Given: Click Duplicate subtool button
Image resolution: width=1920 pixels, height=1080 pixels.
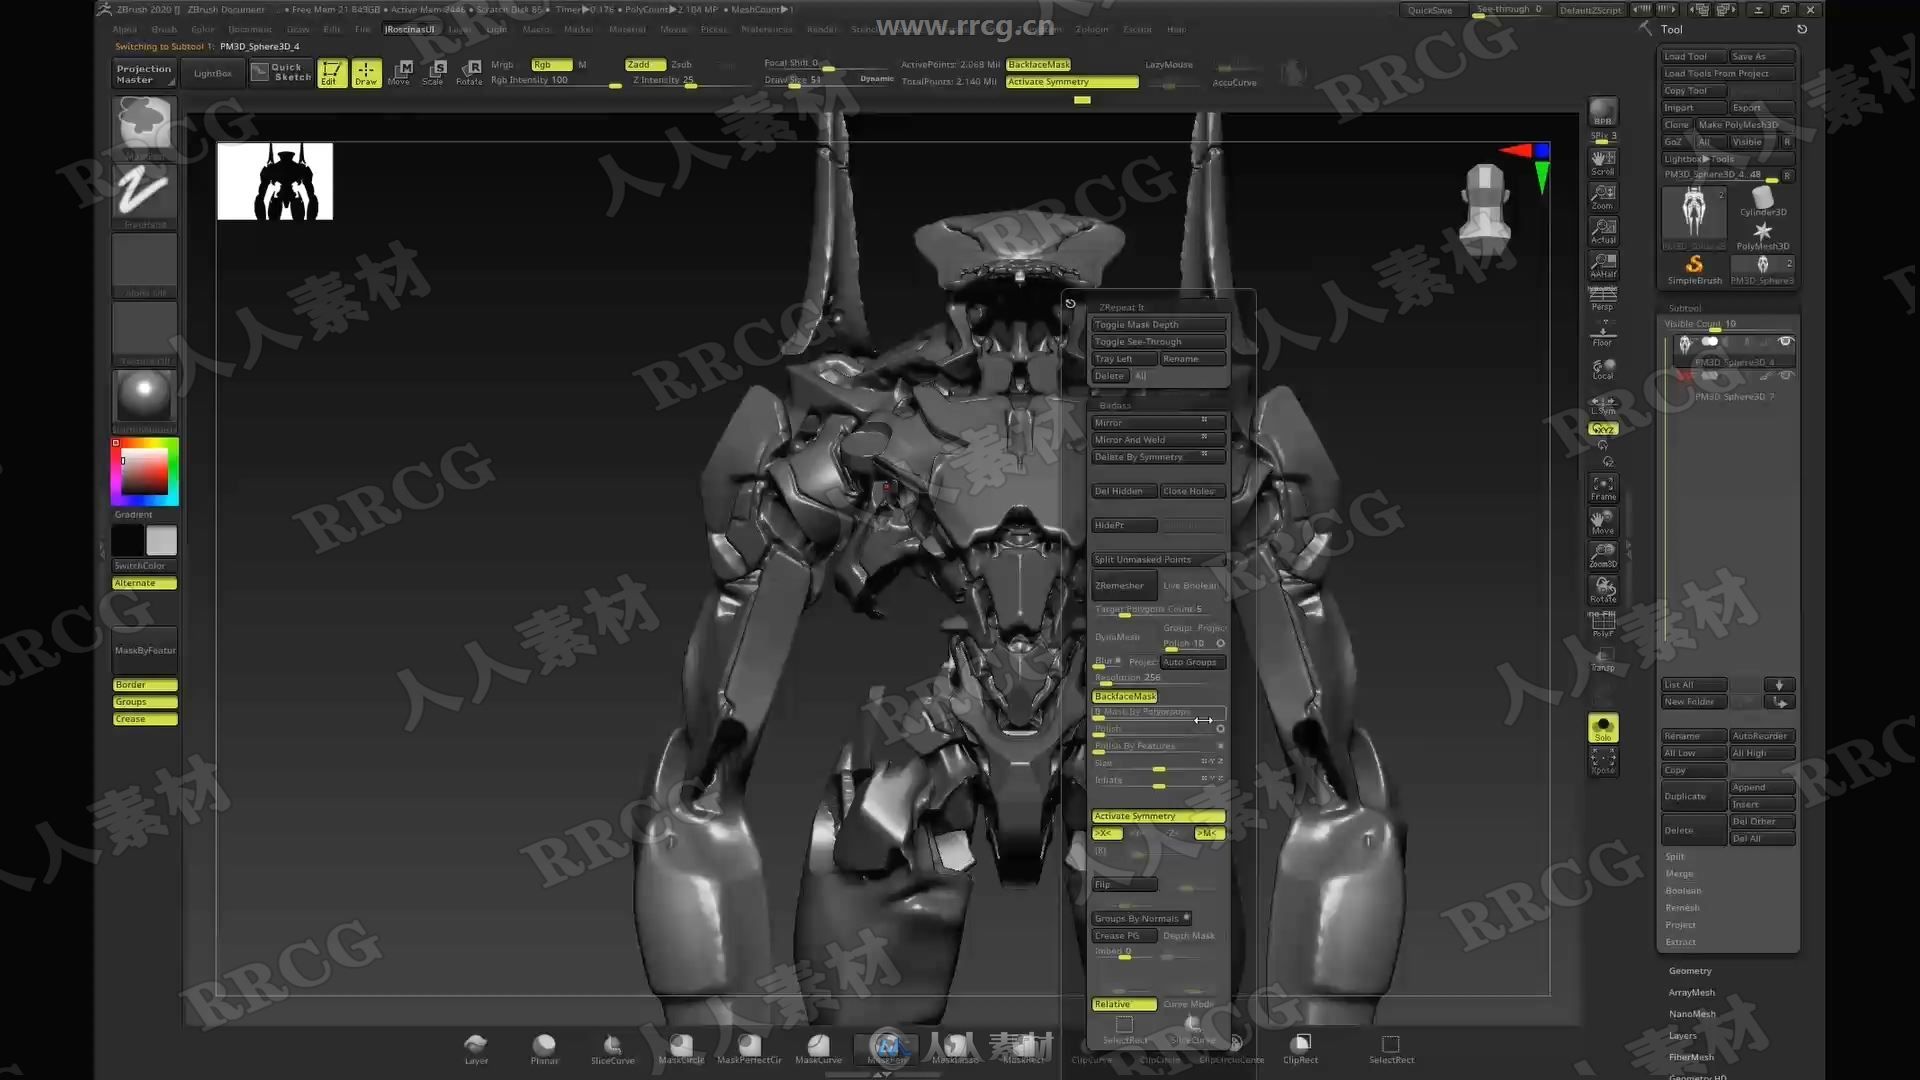Looking at the screenshot, I should pyautogui.click(x=1694, y=796).
